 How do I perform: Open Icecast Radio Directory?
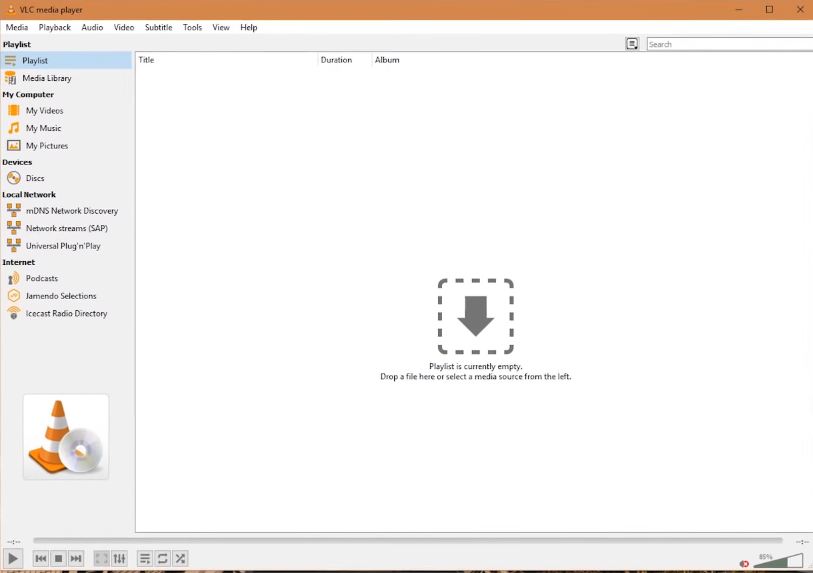point(66,314)
